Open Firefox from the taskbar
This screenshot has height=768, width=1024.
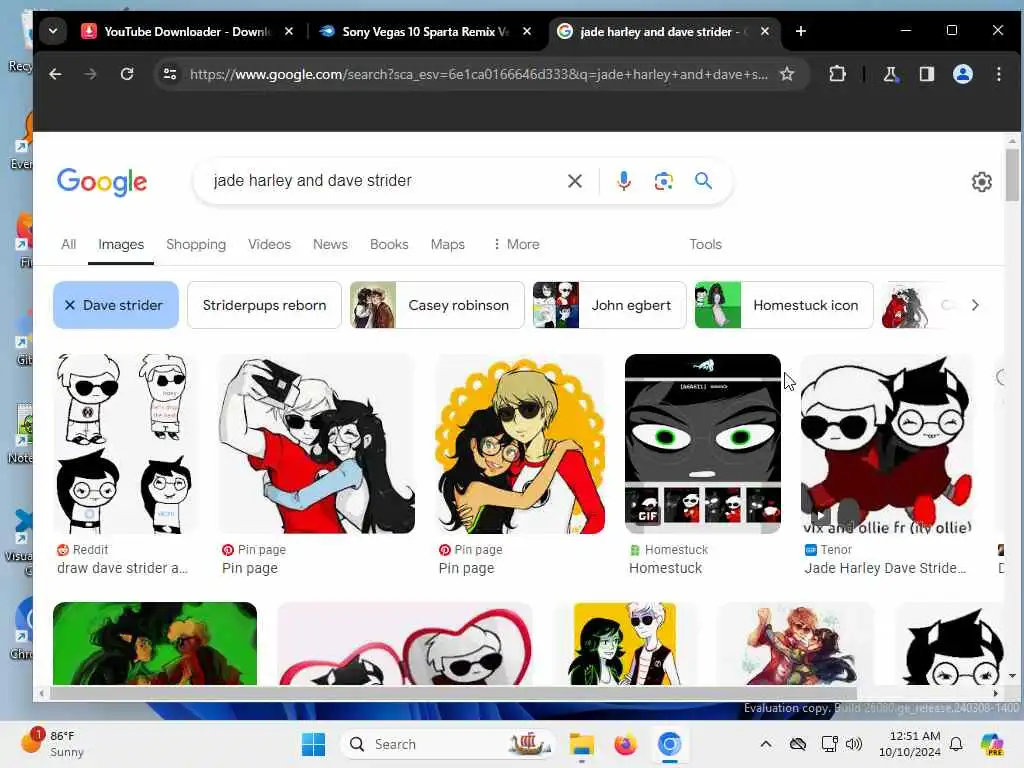point(625,744)
